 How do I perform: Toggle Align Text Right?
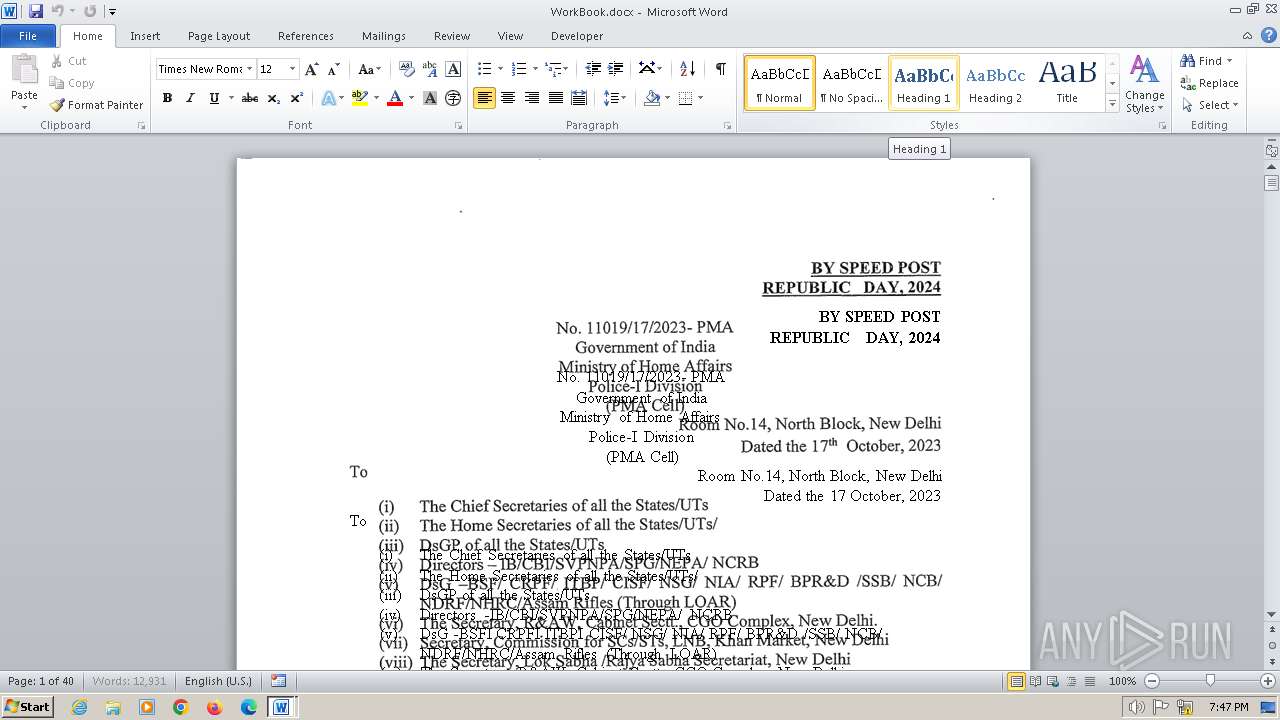531,98
